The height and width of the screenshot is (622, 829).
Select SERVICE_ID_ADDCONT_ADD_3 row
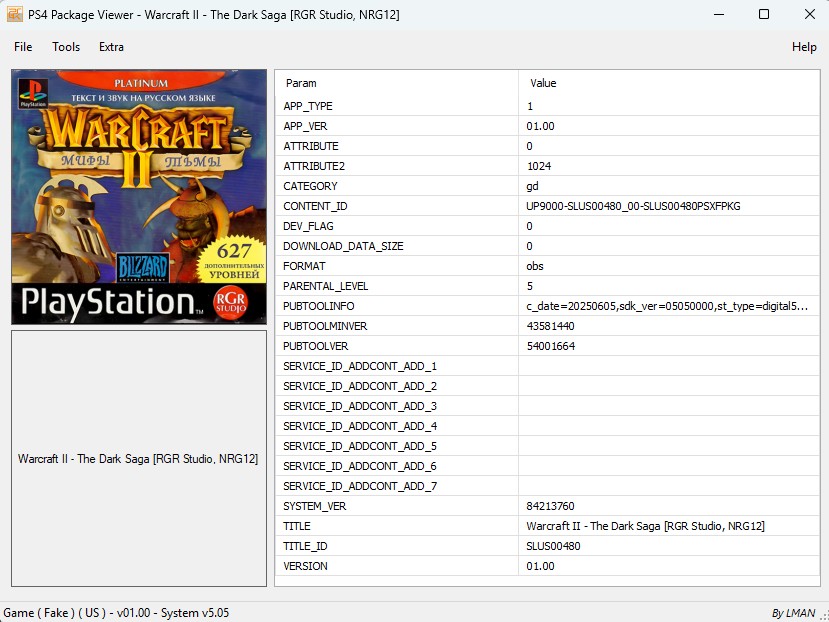[x=547, y=406]
